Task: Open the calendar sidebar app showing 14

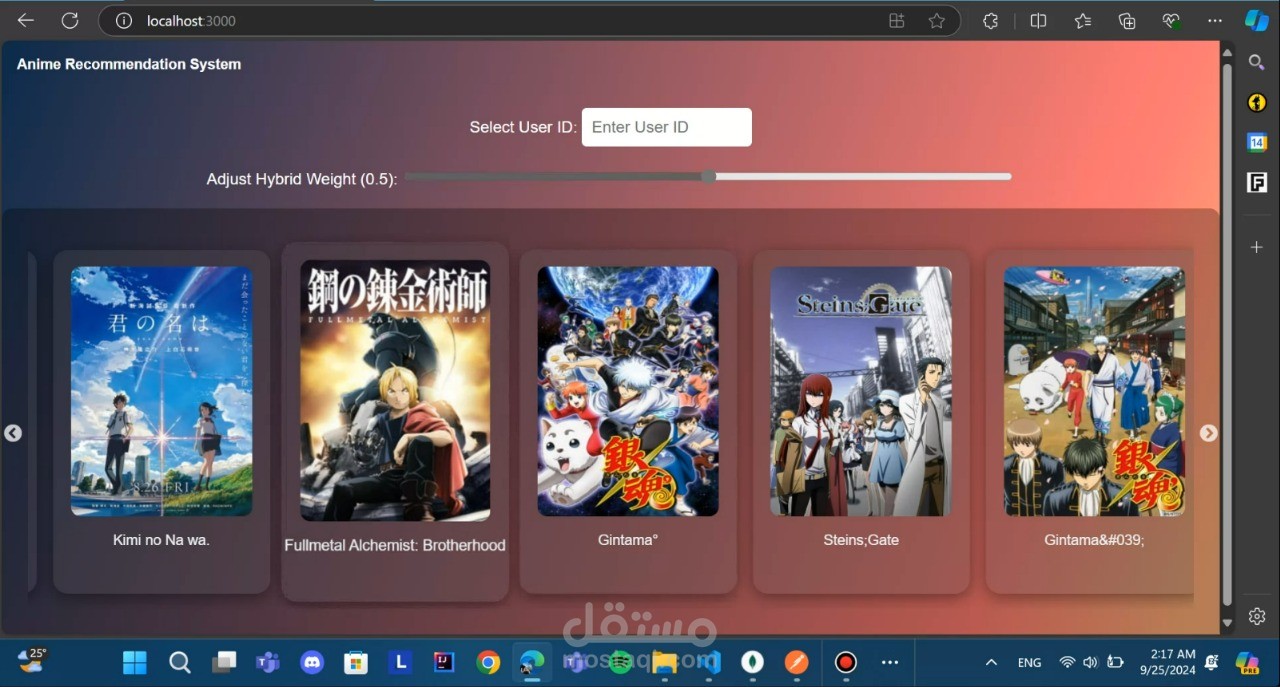Action: tap(1257, 142)
